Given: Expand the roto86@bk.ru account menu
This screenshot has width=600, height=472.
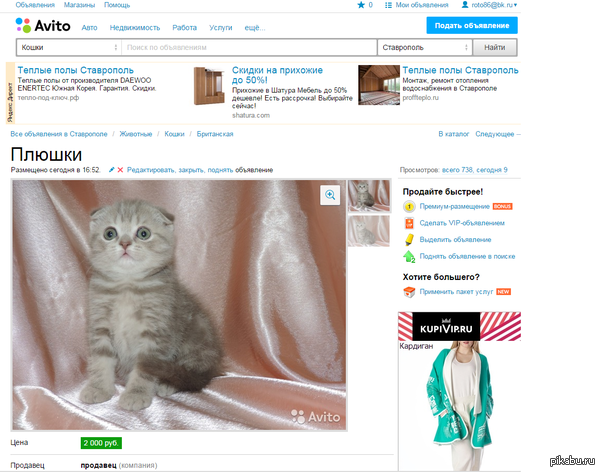Looking at the screenshot, I should (x=490, y=5).
